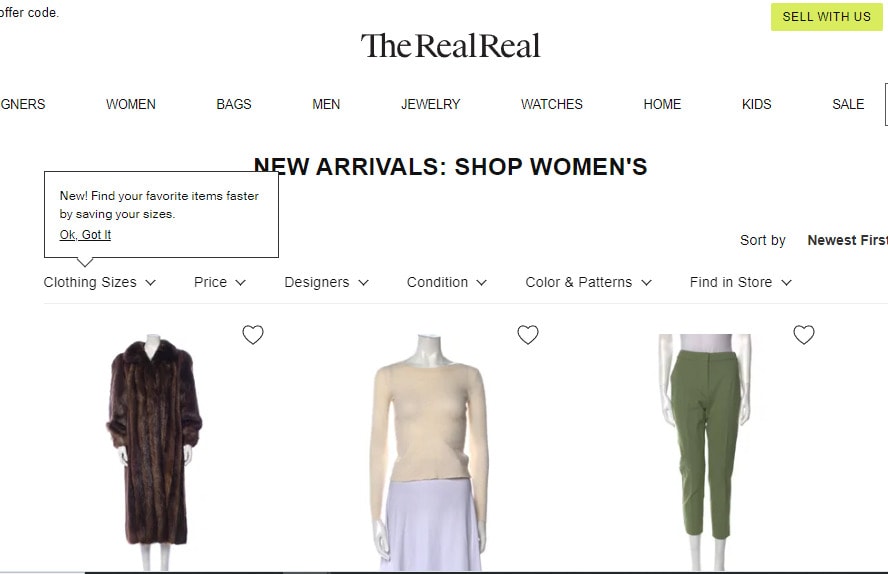Open the Bags menu
The image size is (888, 574).
[x=234, y=104]
